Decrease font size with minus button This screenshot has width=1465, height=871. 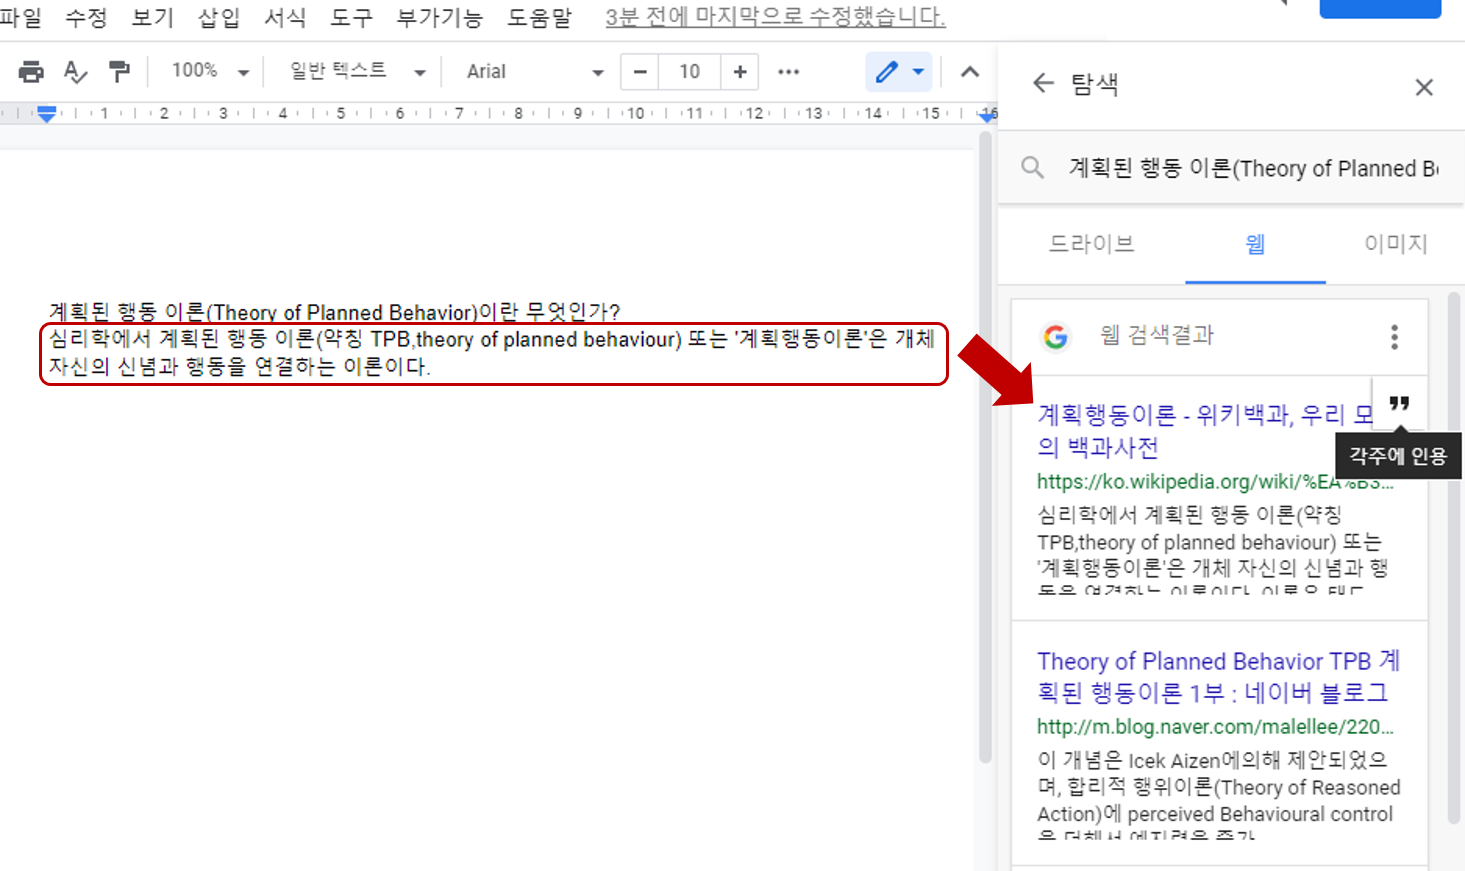tap(640, 72)
